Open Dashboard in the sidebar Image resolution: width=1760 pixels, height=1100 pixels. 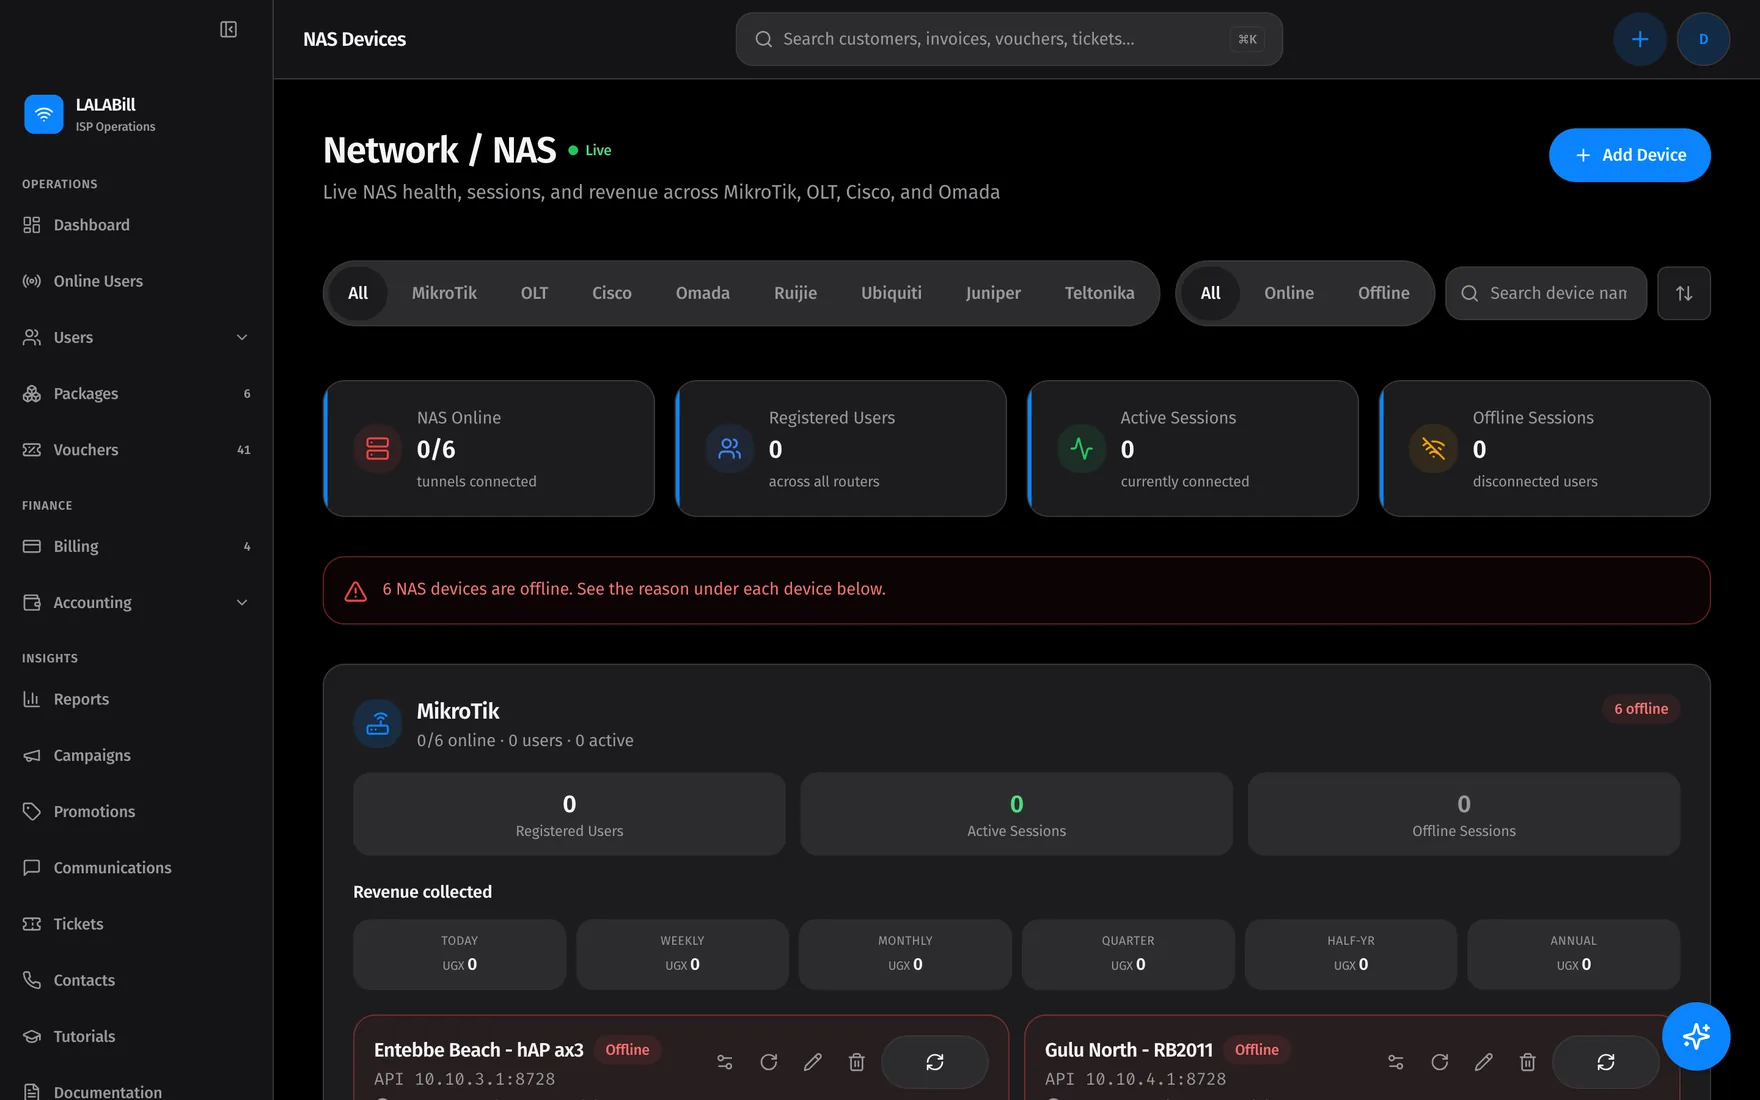click(136, 225)
